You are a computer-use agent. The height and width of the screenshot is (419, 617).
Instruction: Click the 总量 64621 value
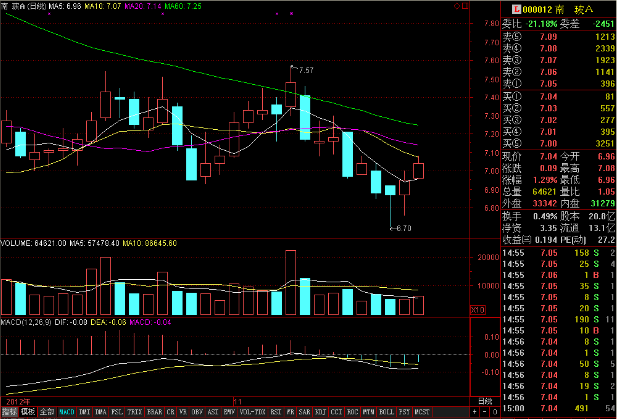(544, 192)
